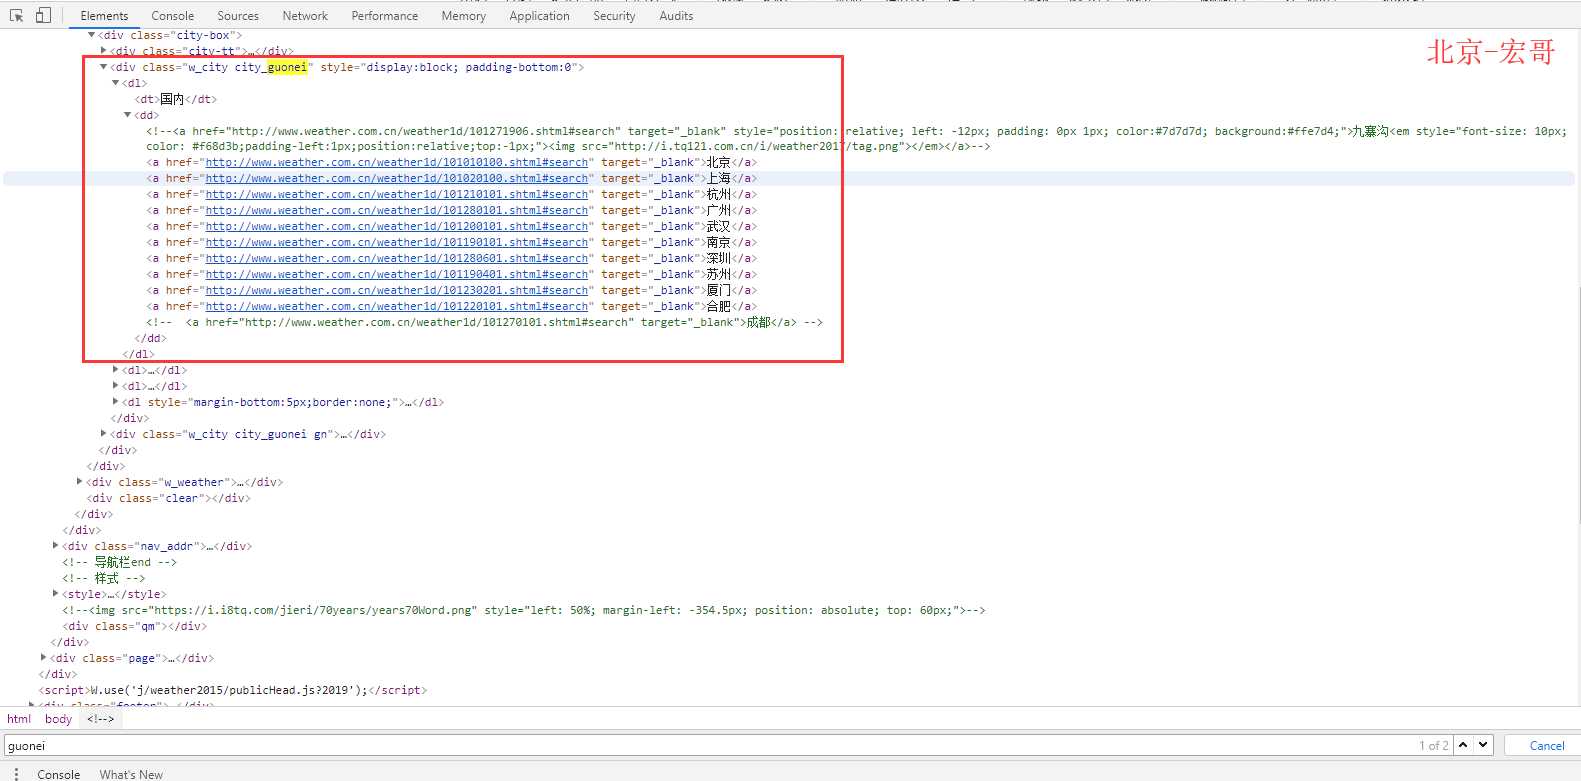Select the div class qm node
1581x781 pixels.
click(x=135, y=626)
